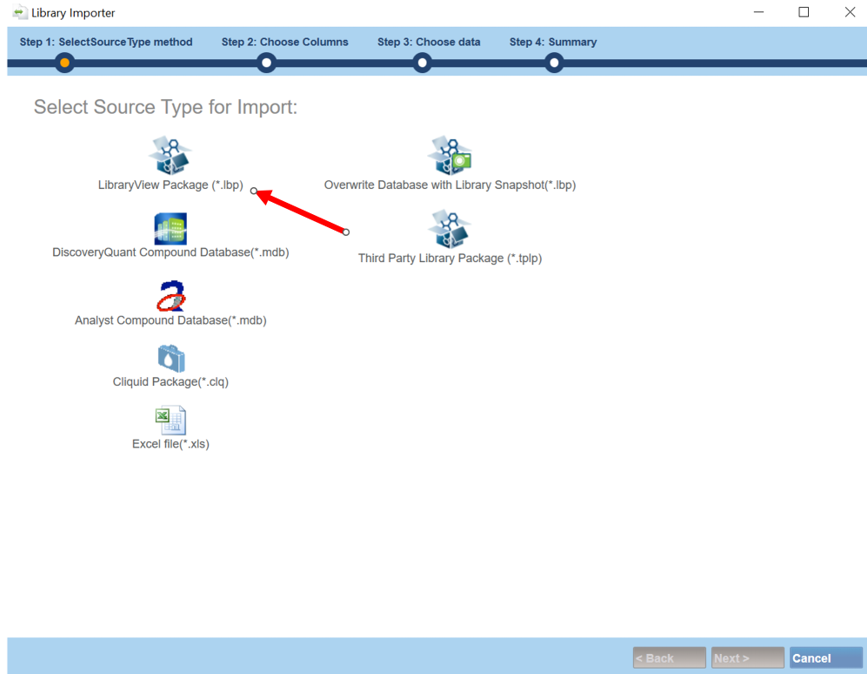
Task: Go to Step 2: Choose Columns
Action: (x=285, y=42)
